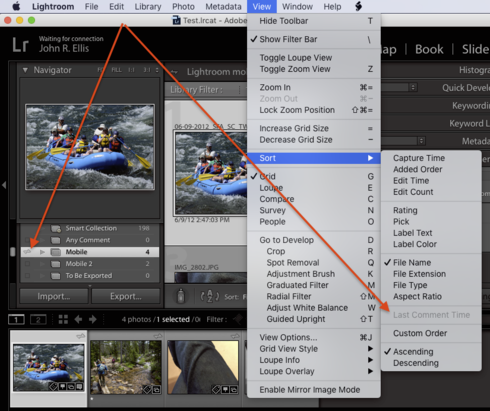Click the To Be Exported collection icon

tap(55, 276)
